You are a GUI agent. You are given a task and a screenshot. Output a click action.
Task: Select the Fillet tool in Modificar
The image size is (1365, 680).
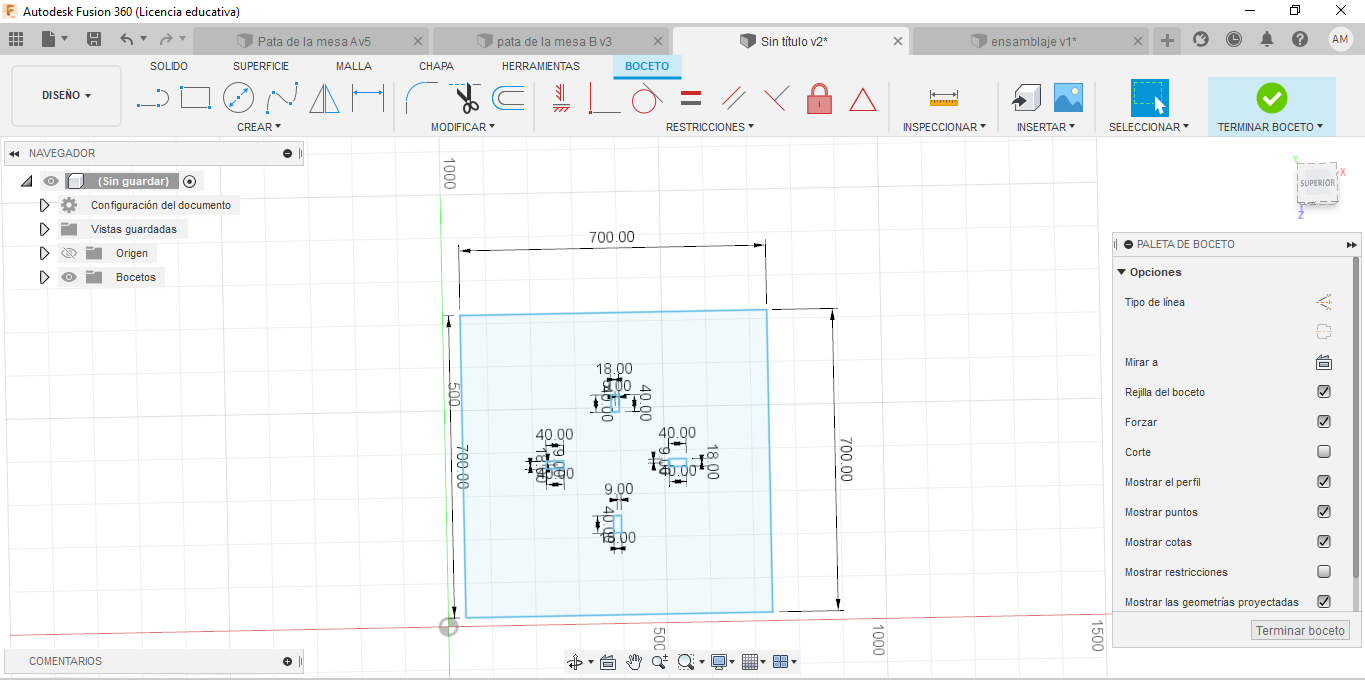point(421,98)
